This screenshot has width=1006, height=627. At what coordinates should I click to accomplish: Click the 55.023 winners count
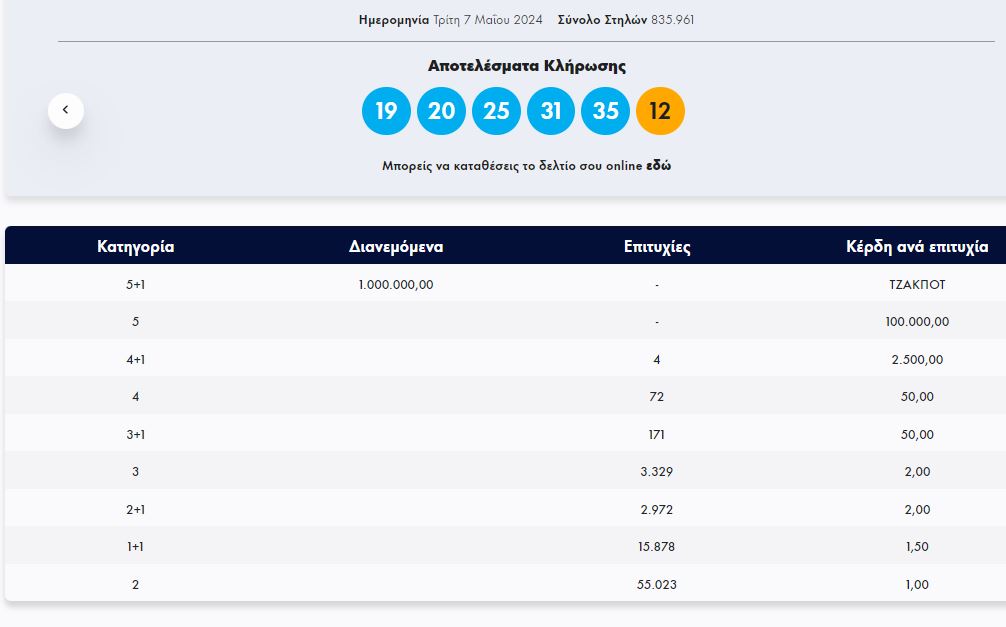pyautogui.click(x=657, y=584)
